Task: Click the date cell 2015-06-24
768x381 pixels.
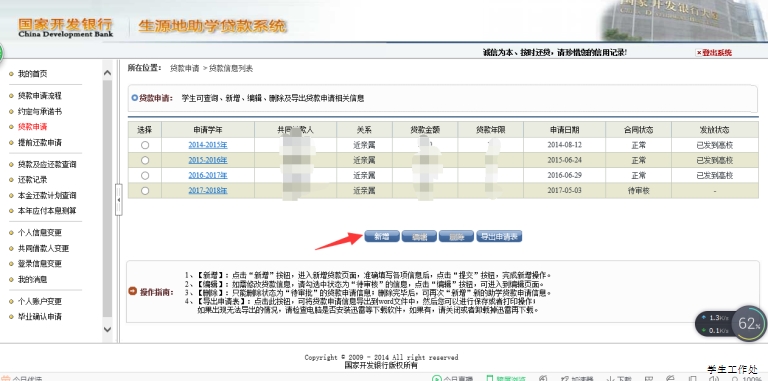Action: (x=564, y=160)
